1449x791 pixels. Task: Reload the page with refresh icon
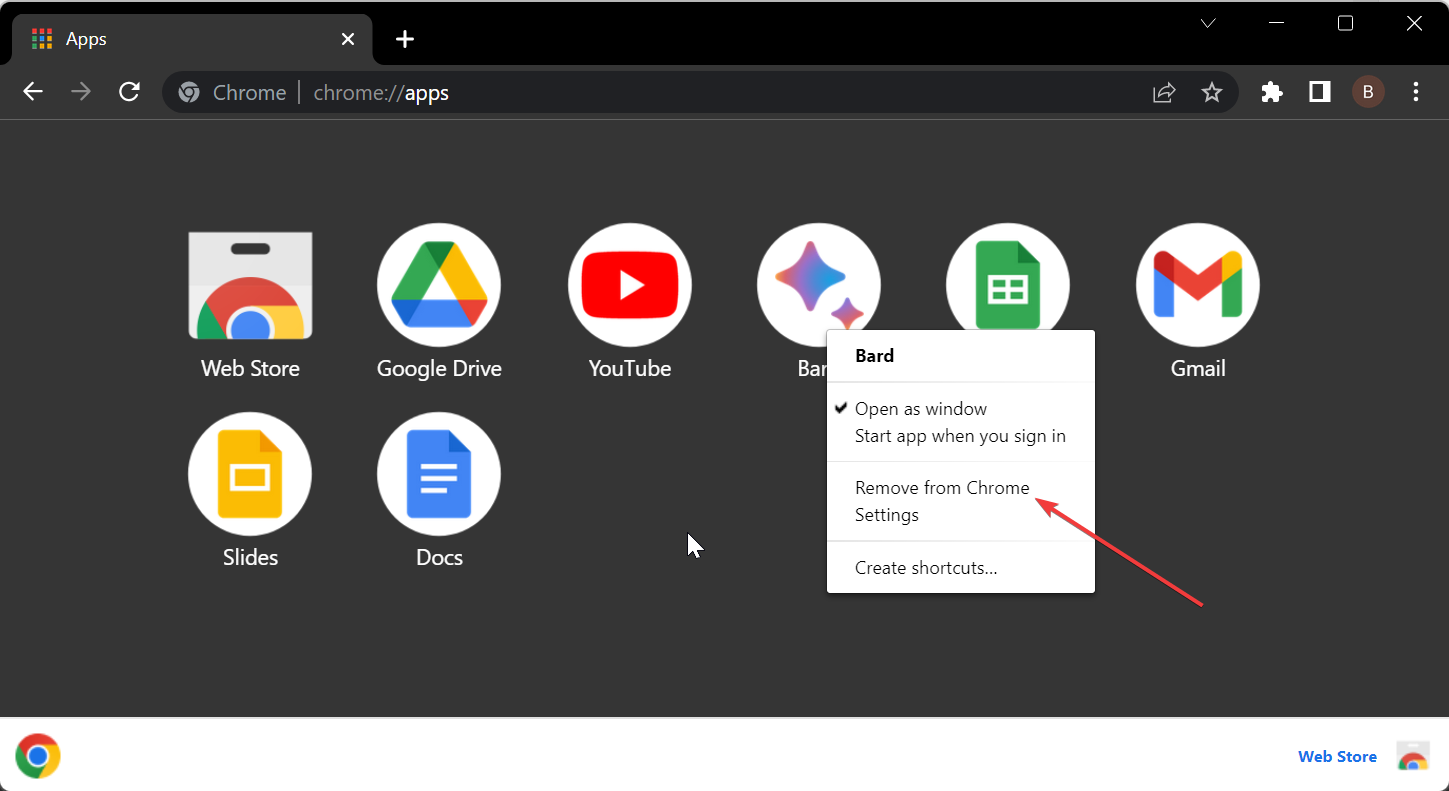coord(129,92)
